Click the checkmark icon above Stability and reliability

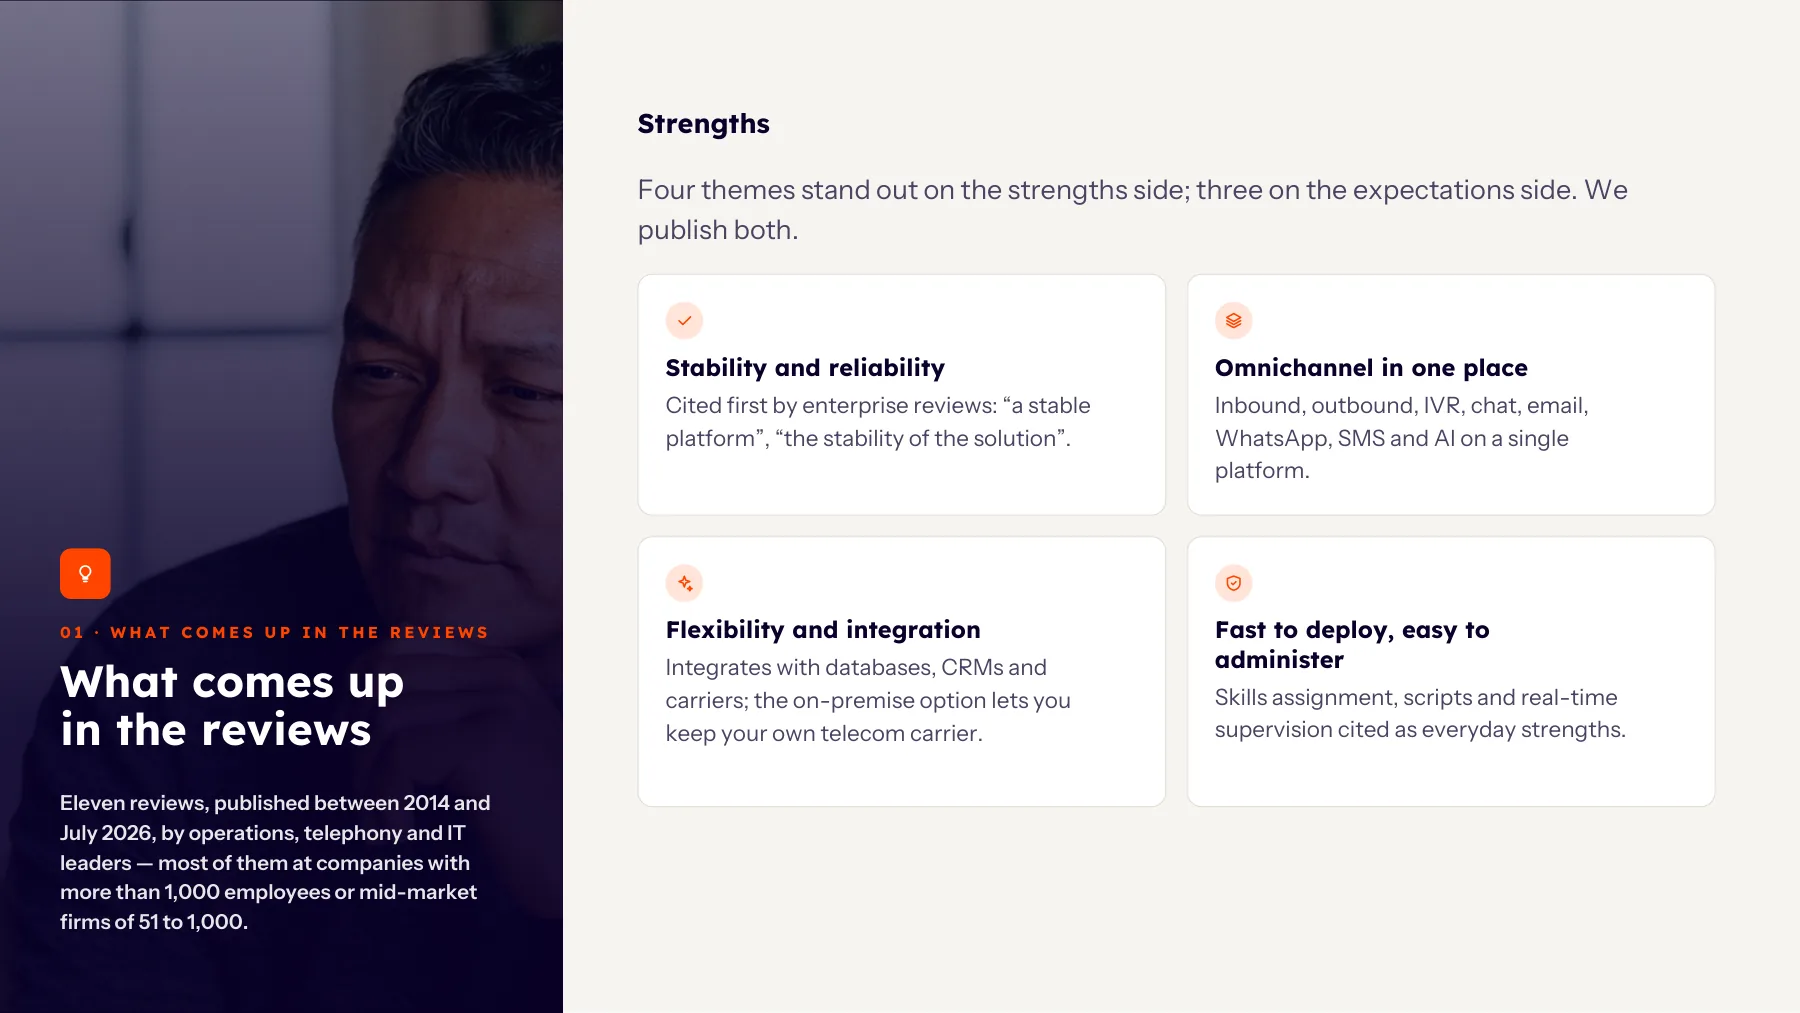[x=684, y=321]
